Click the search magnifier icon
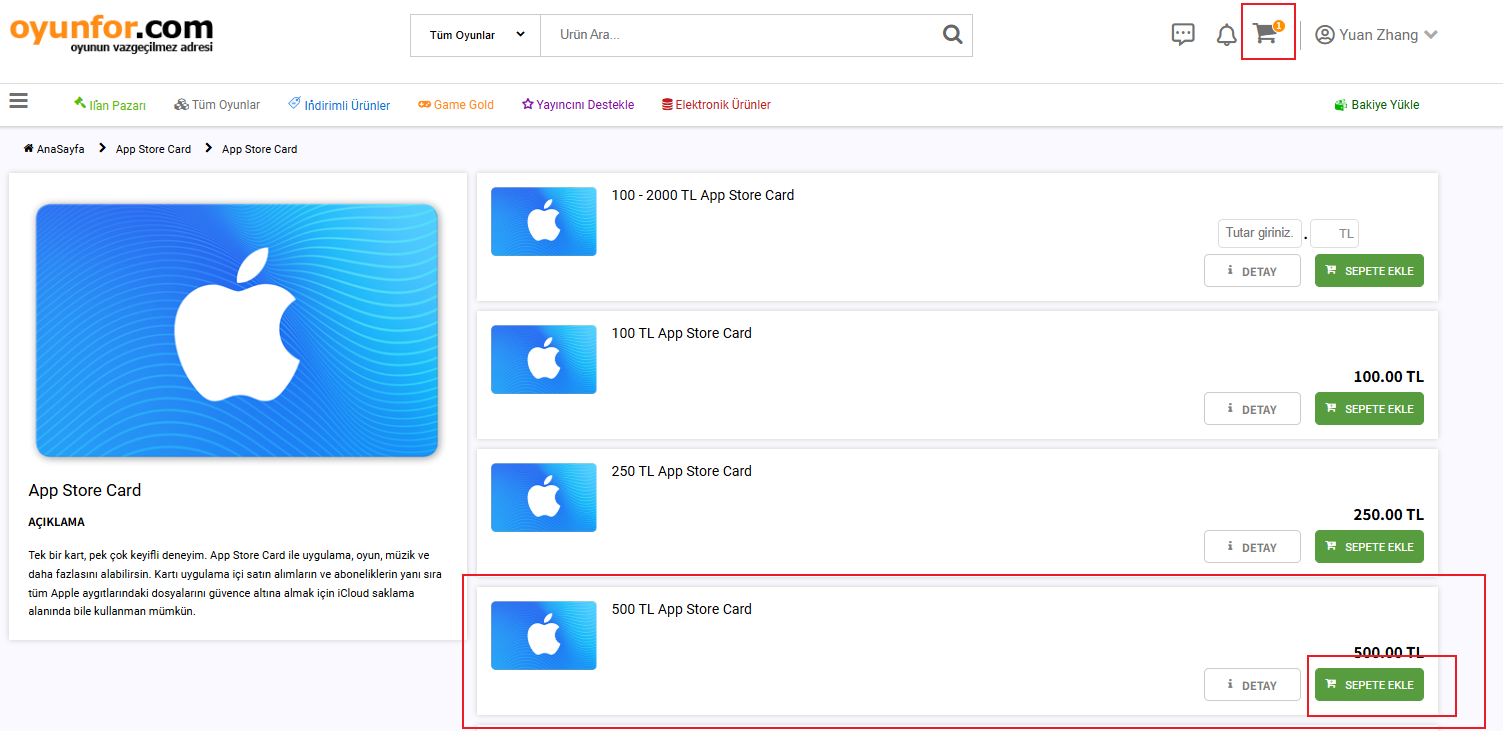The width and height of the screenshot is (1503, 731). [x=952, y=35]
